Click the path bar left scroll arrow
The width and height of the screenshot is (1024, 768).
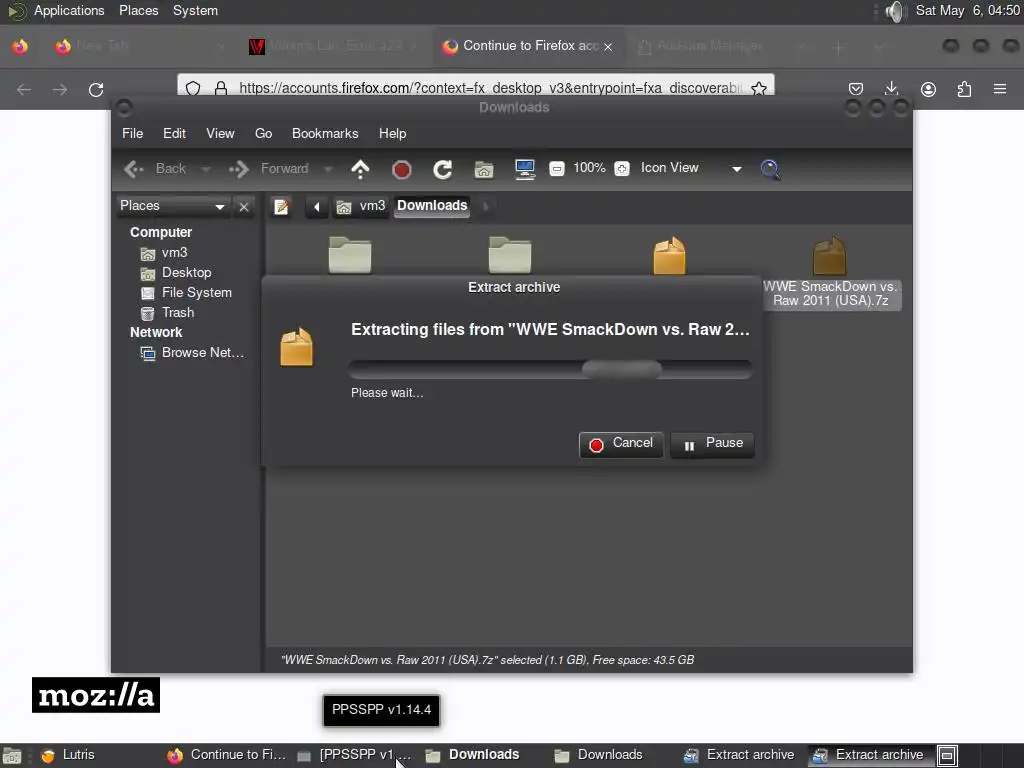[x=317, y=207]
